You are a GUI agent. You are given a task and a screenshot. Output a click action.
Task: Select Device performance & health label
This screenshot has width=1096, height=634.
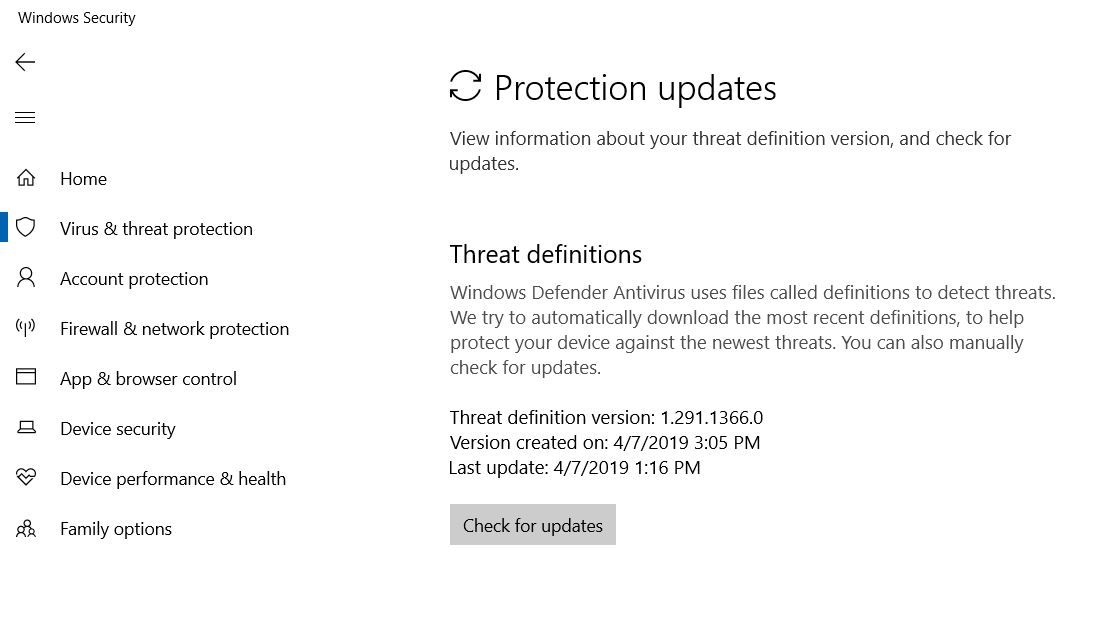coord(173,479)
